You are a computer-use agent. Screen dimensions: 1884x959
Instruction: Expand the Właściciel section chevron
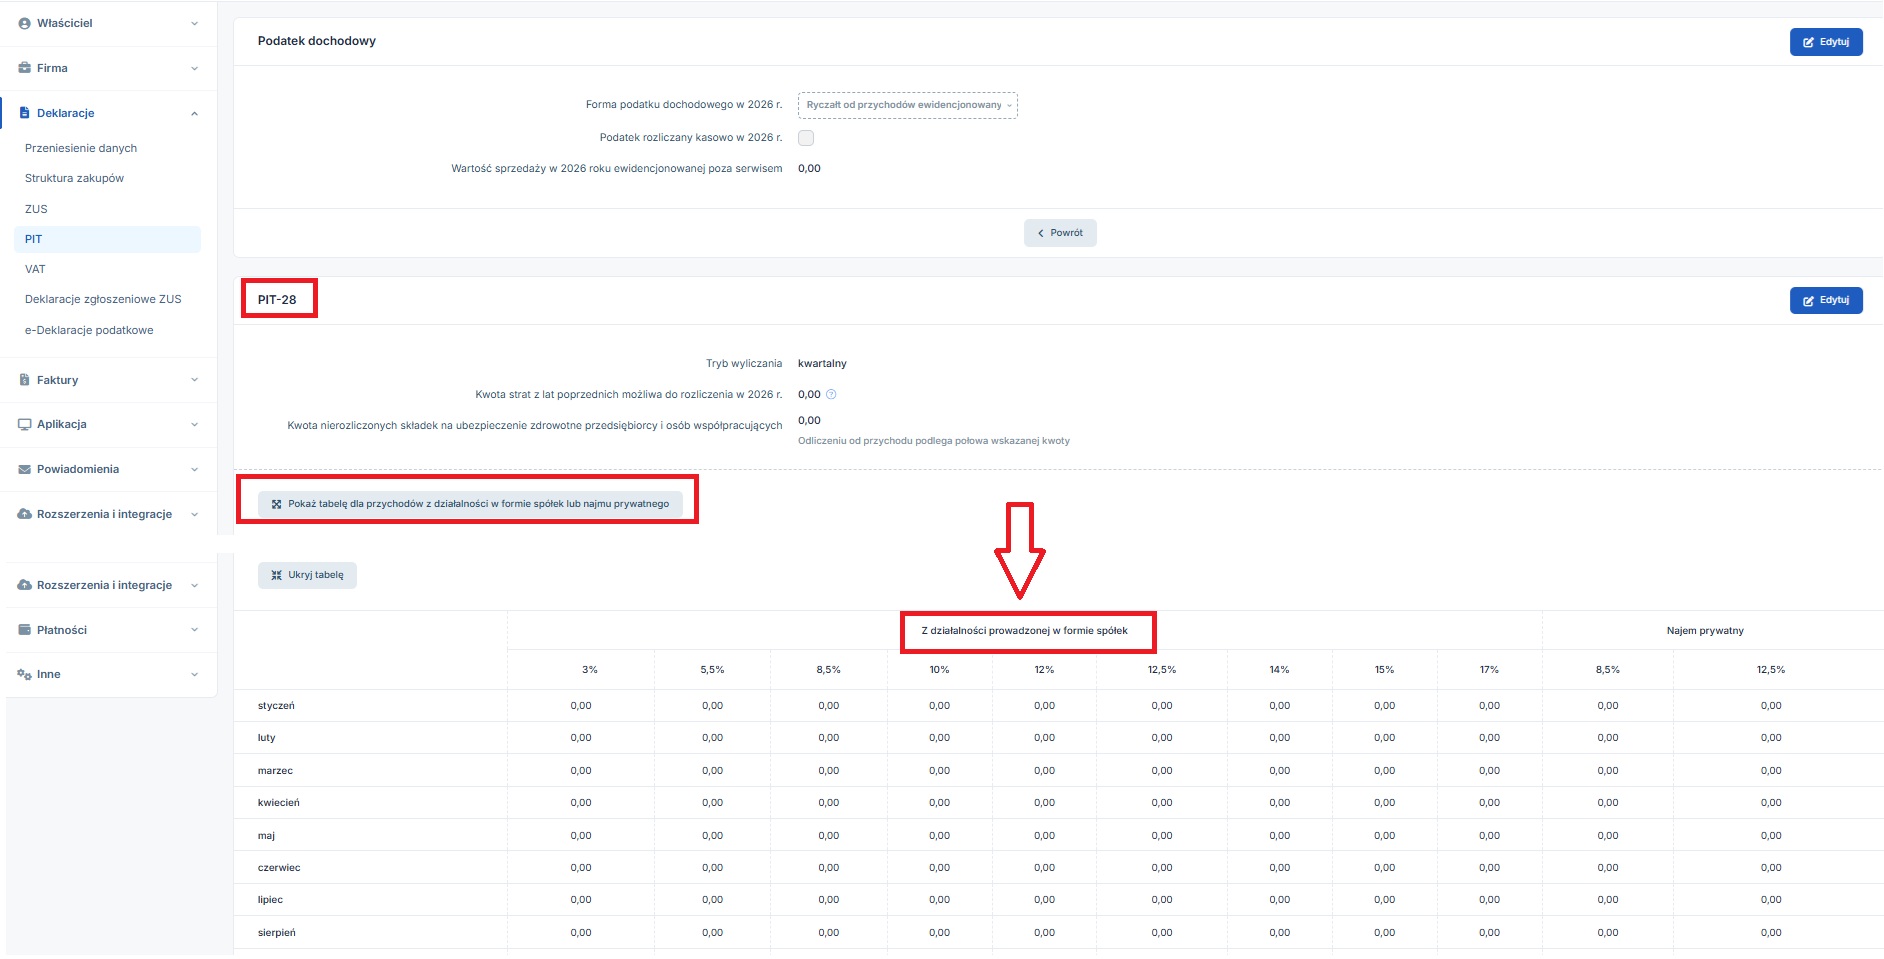[194, 23]
